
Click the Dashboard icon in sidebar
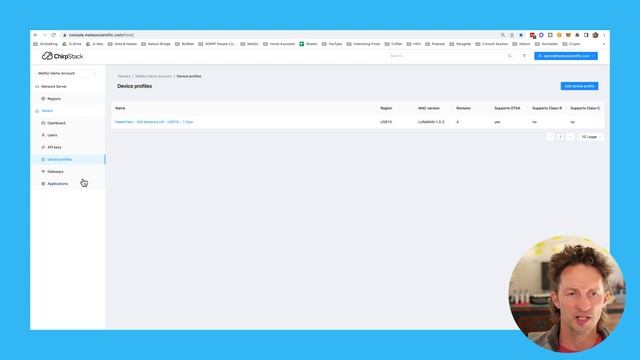click(x=43, y=123)
